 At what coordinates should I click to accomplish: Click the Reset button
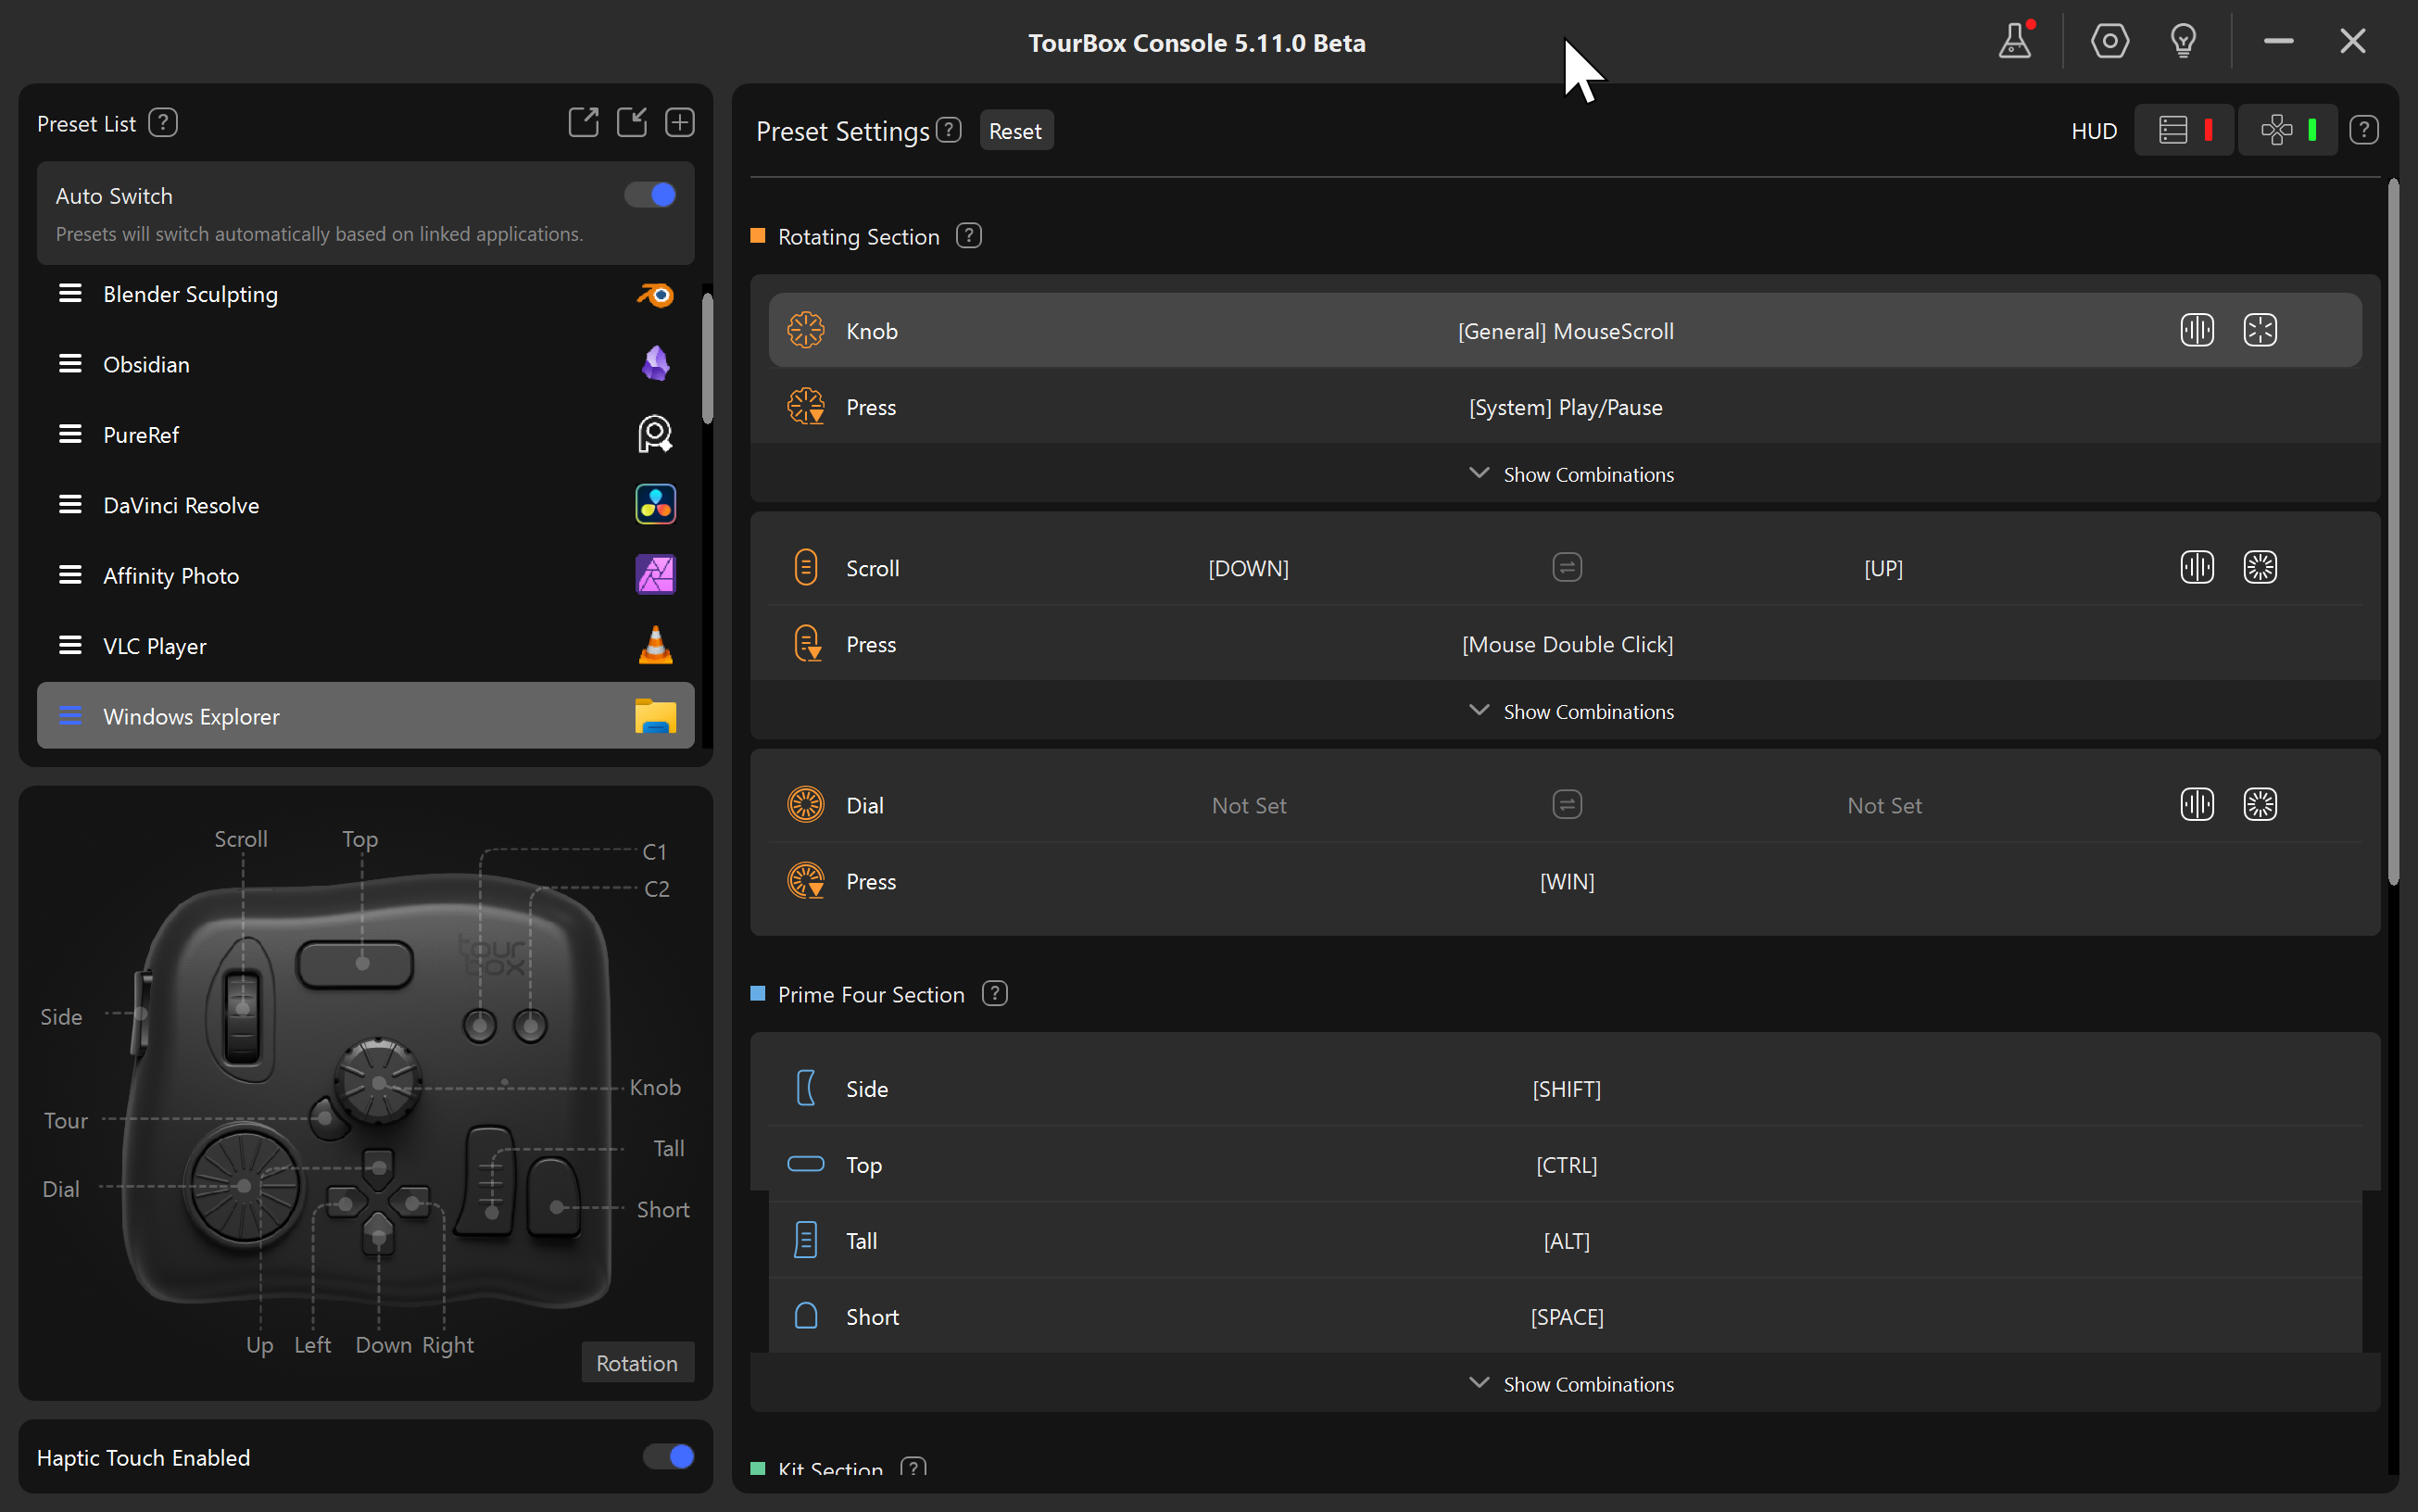[1014, 131]
